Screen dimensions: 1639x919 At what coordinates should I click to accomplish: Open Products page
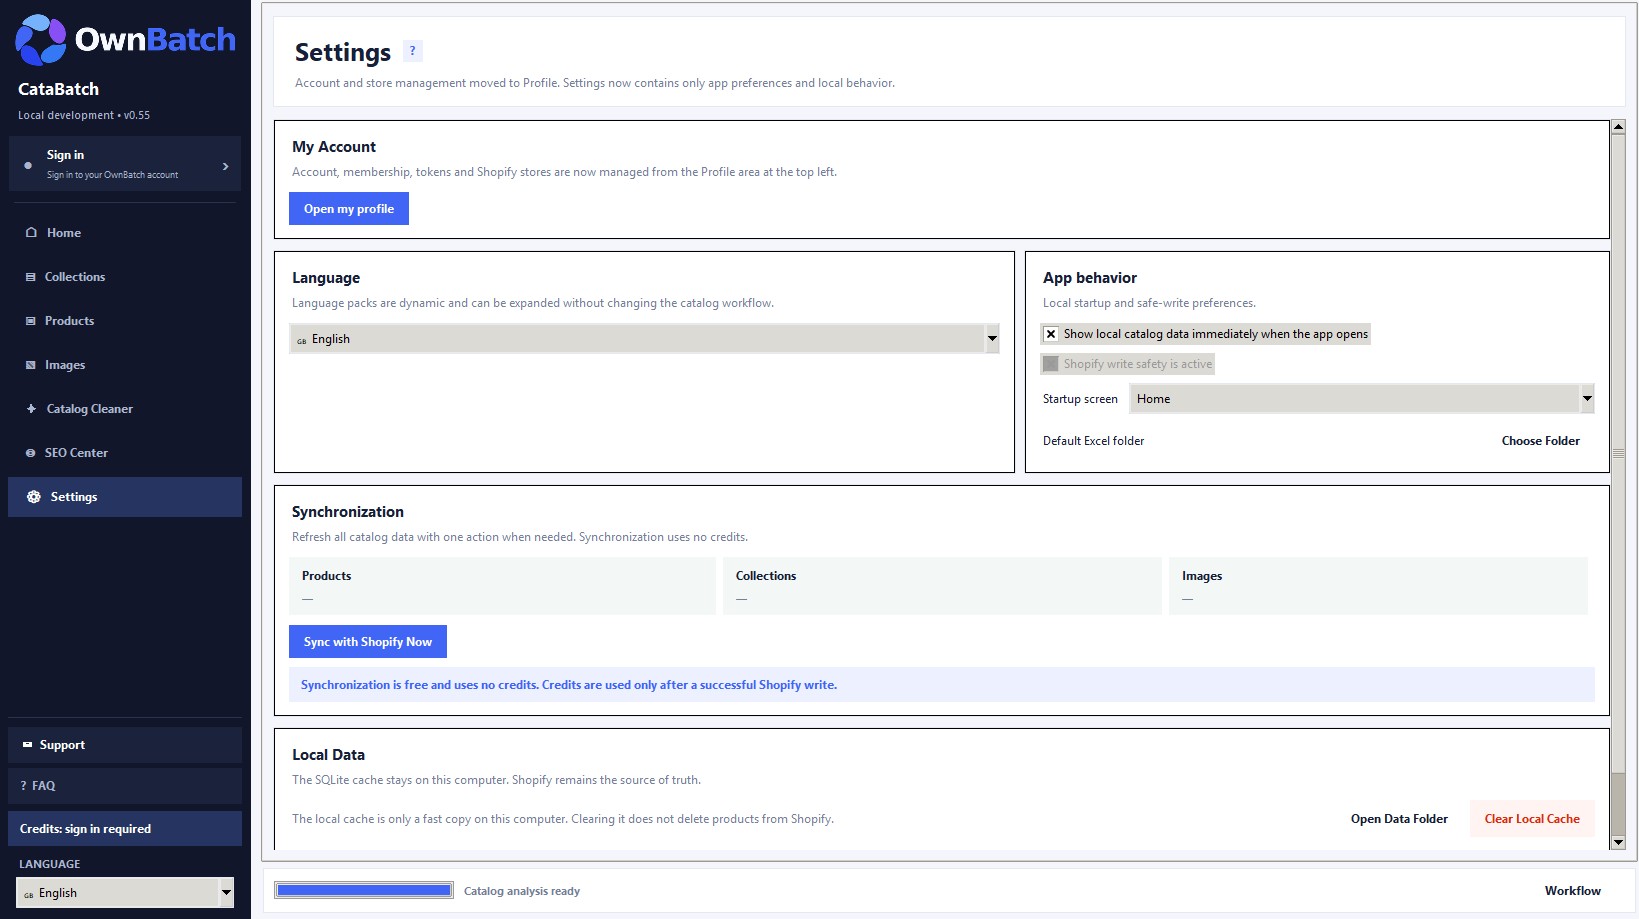point(125,321)
